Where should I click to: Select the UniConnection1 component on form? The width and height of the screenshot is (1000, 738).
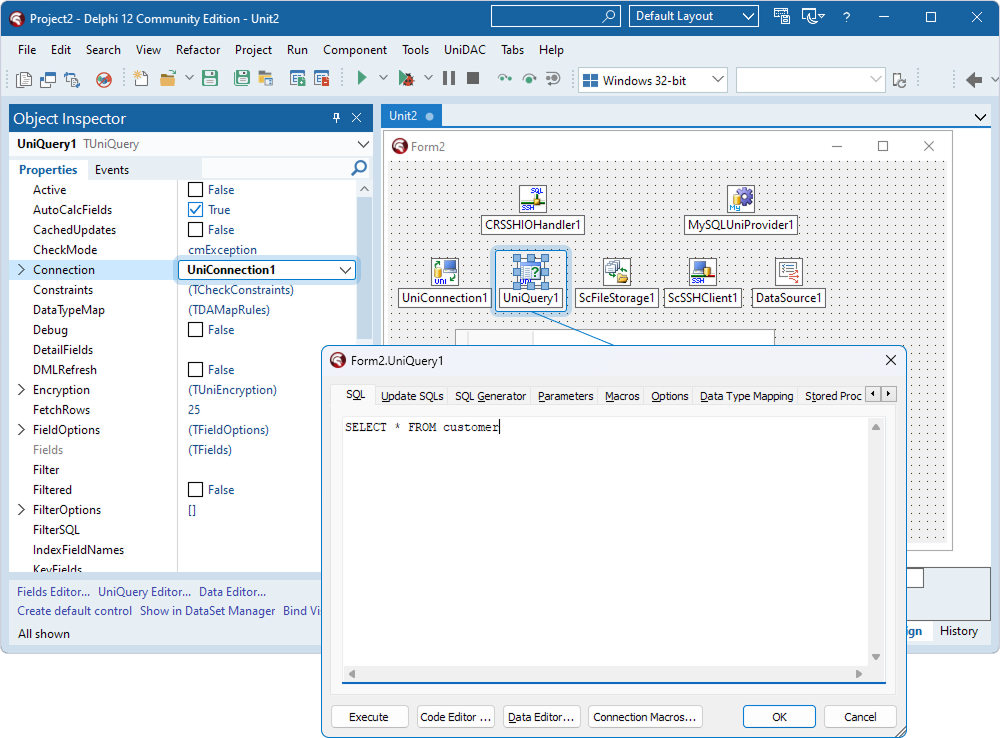tap(445, 272)
